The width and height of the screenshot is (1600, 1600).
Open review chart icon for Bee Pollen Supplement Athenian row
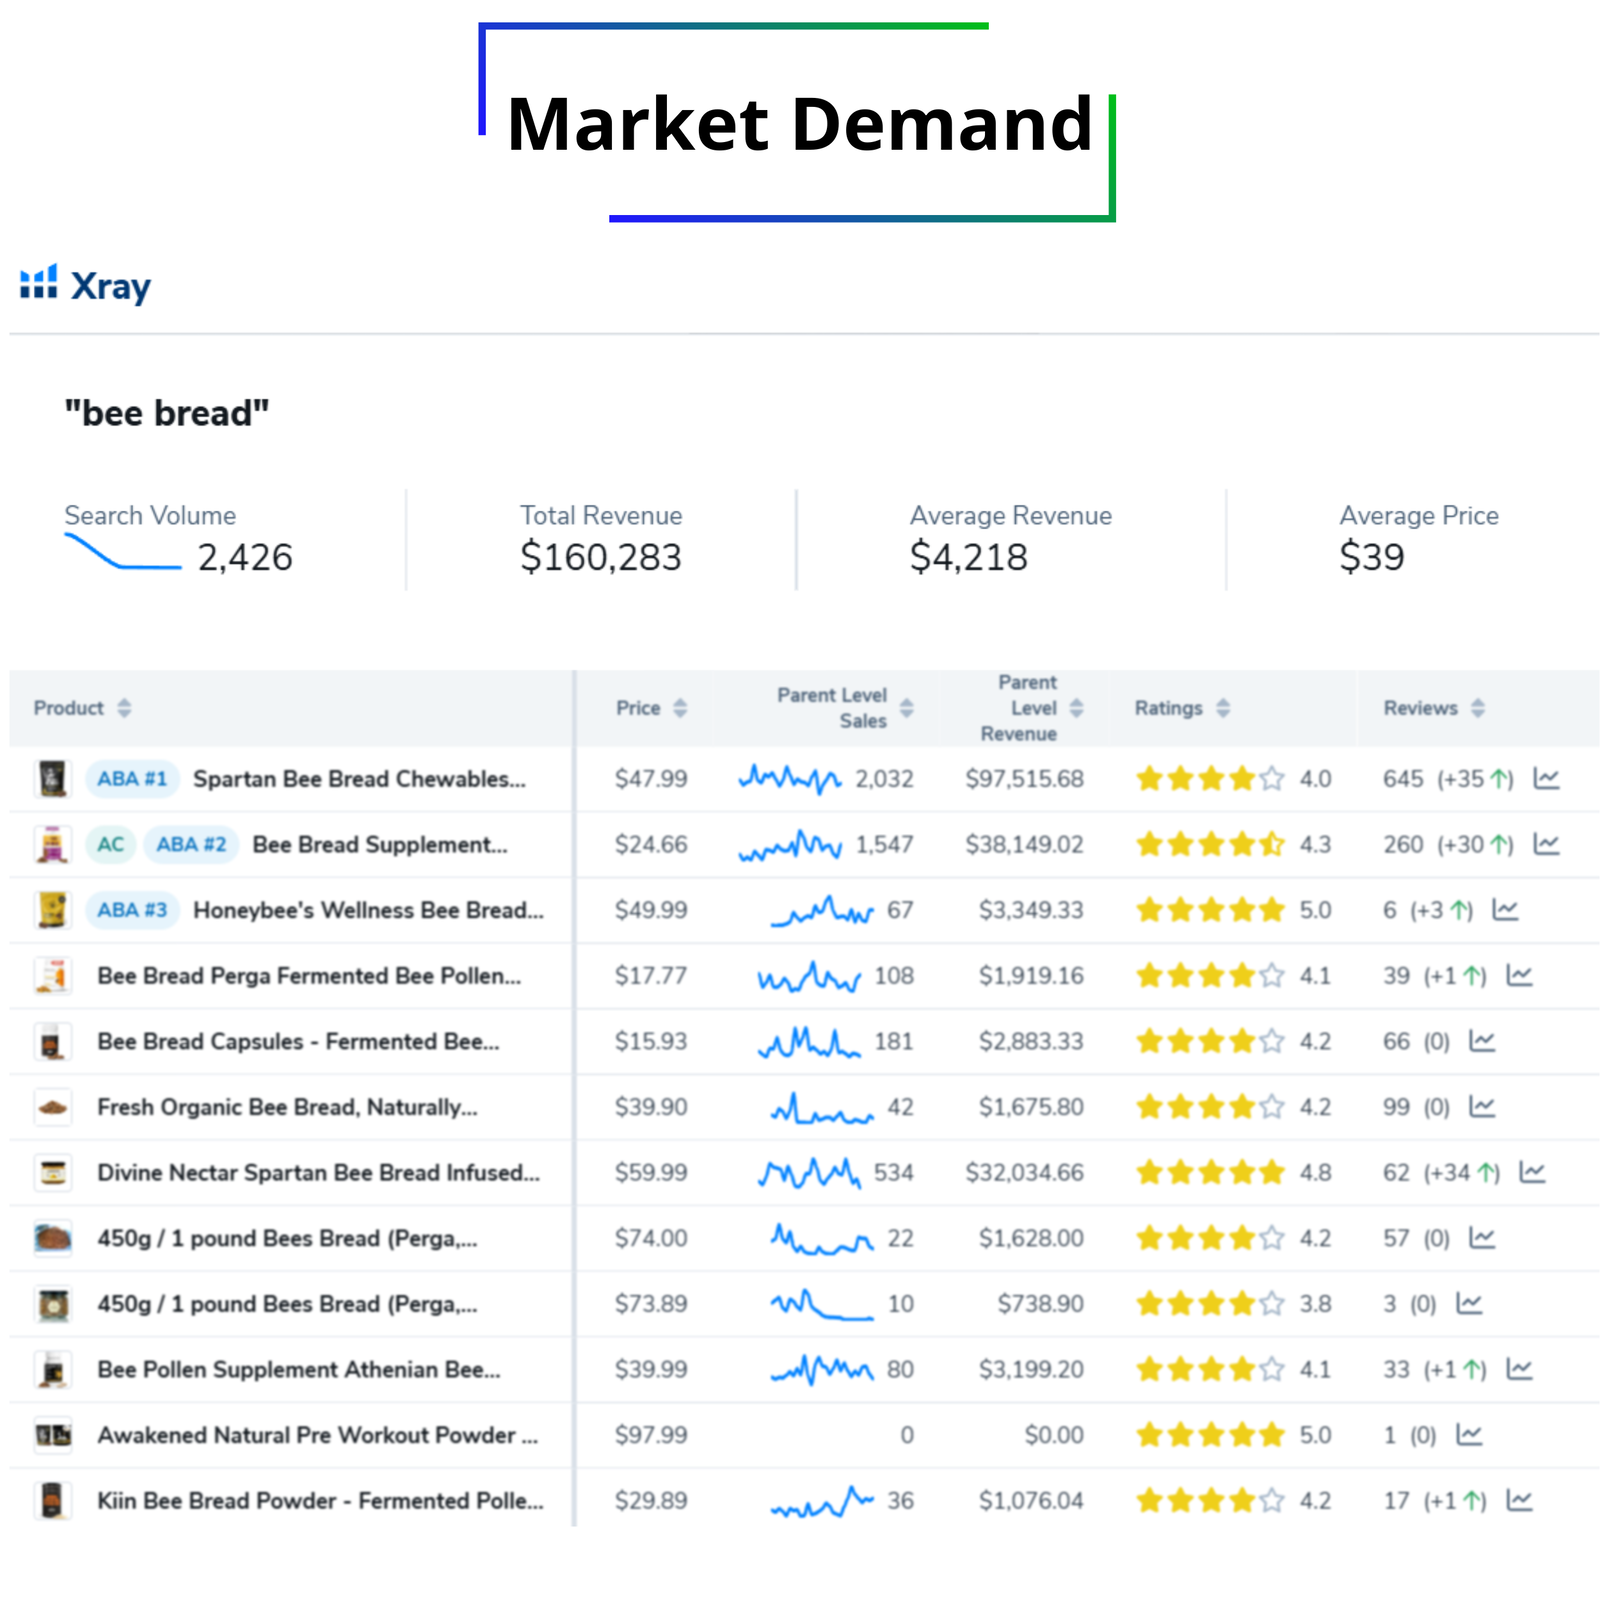coord(1519,1369)
